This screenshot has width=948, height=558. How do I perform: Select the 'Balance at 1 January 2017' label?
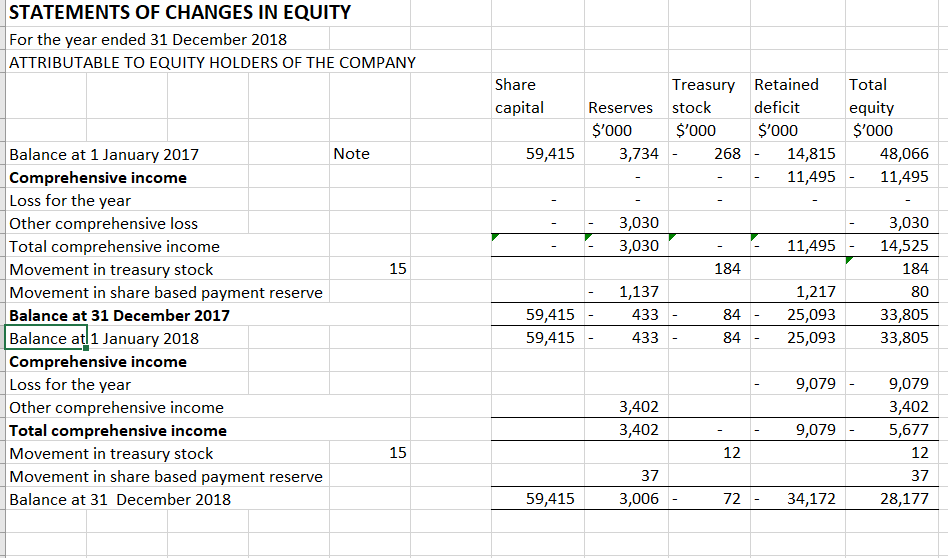pos(104,154)
